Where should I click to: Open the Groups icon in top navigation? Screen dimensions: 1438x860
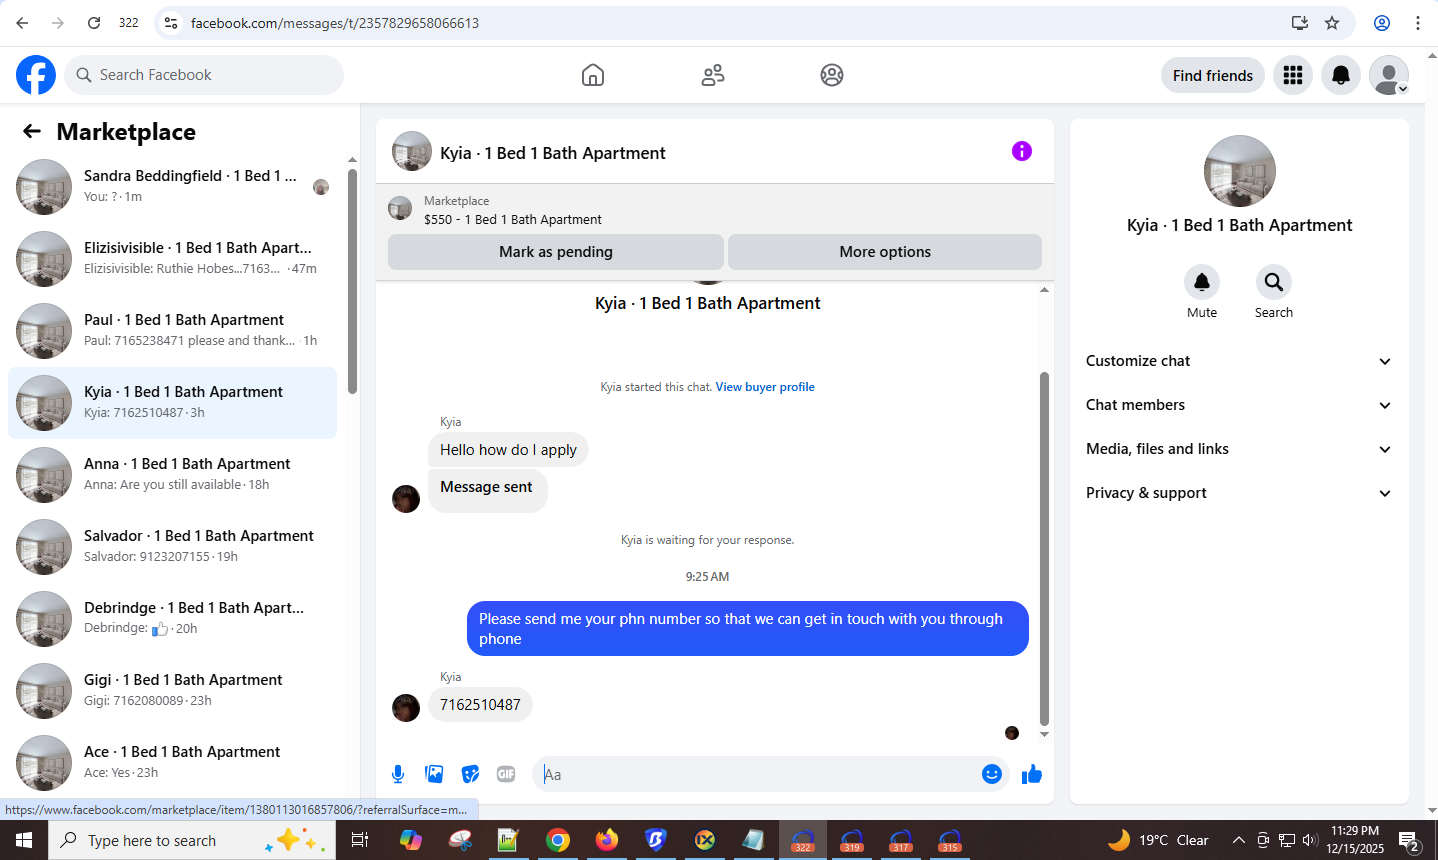832,75
